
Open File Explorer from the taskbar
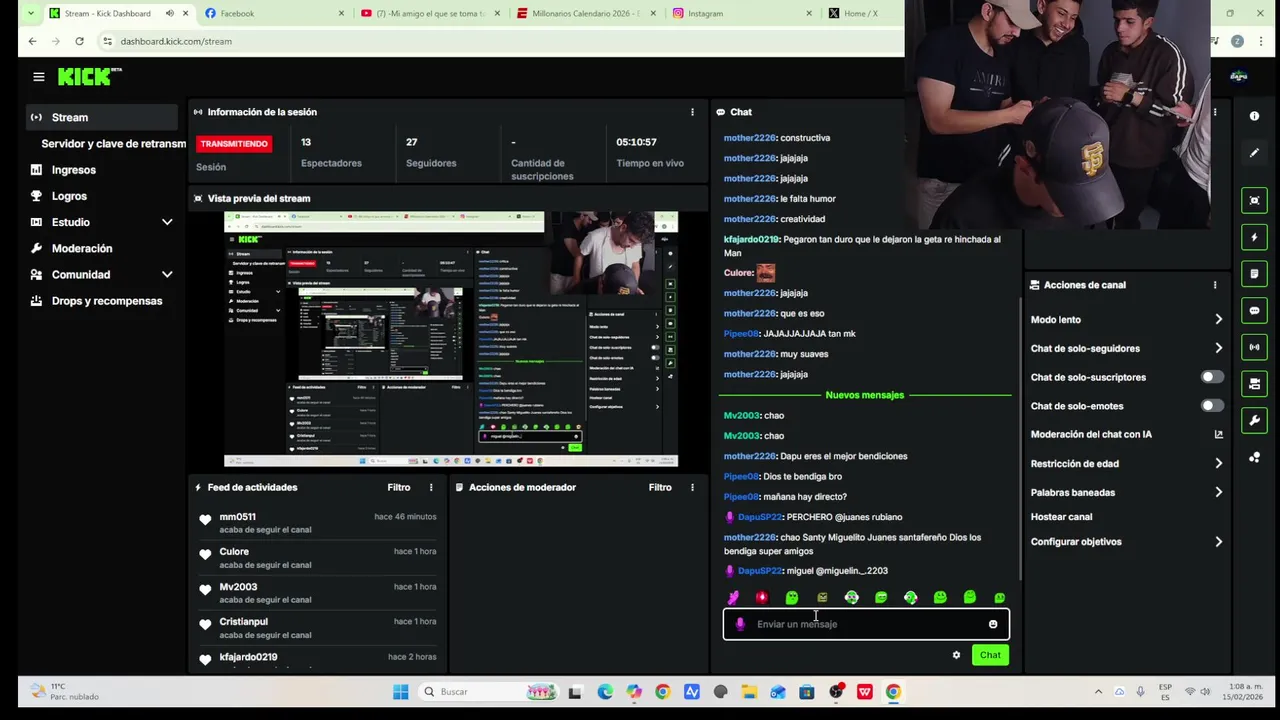pos(749,692)
